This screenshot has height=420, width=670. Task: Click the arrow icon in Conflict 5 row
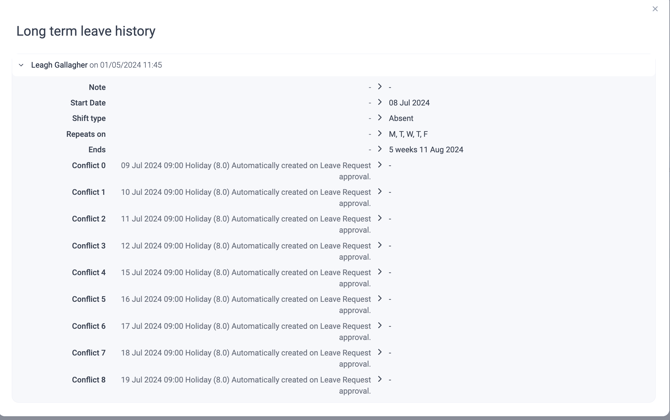tap(379, 299)
